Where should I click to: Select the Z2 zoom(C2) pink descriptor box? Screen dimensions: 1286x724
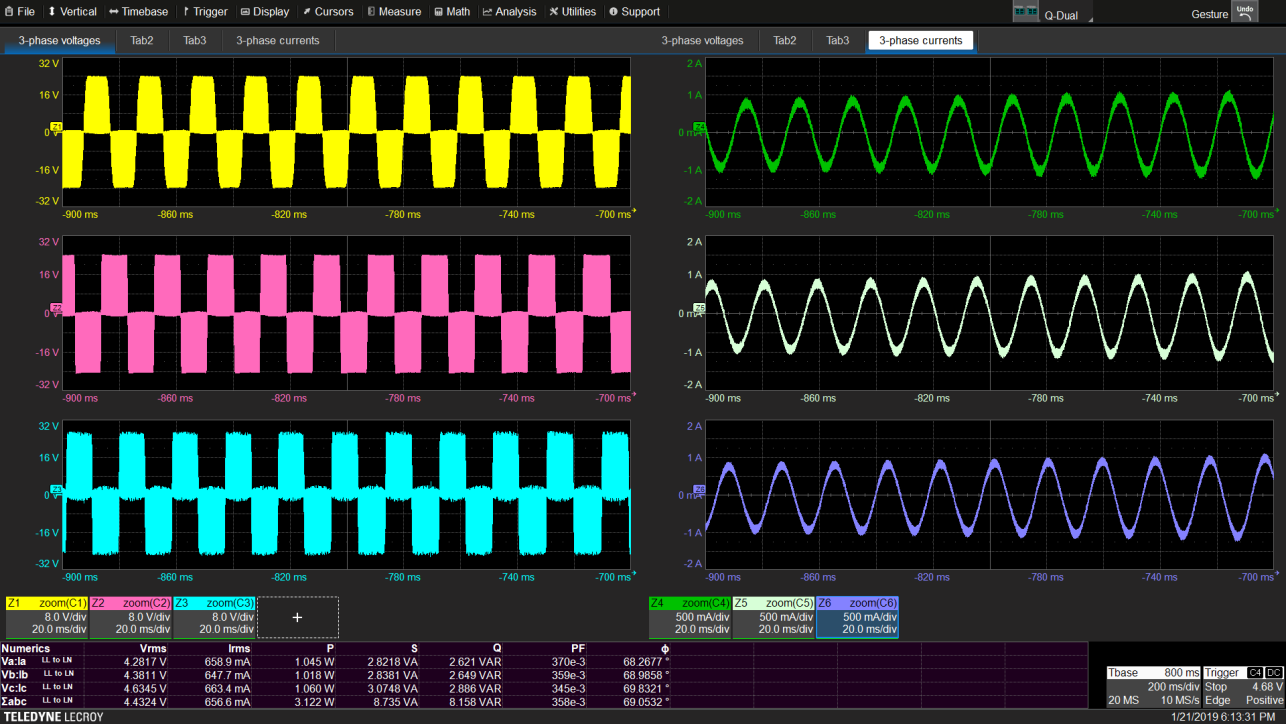pyautogui.click(x=130, y=617)
